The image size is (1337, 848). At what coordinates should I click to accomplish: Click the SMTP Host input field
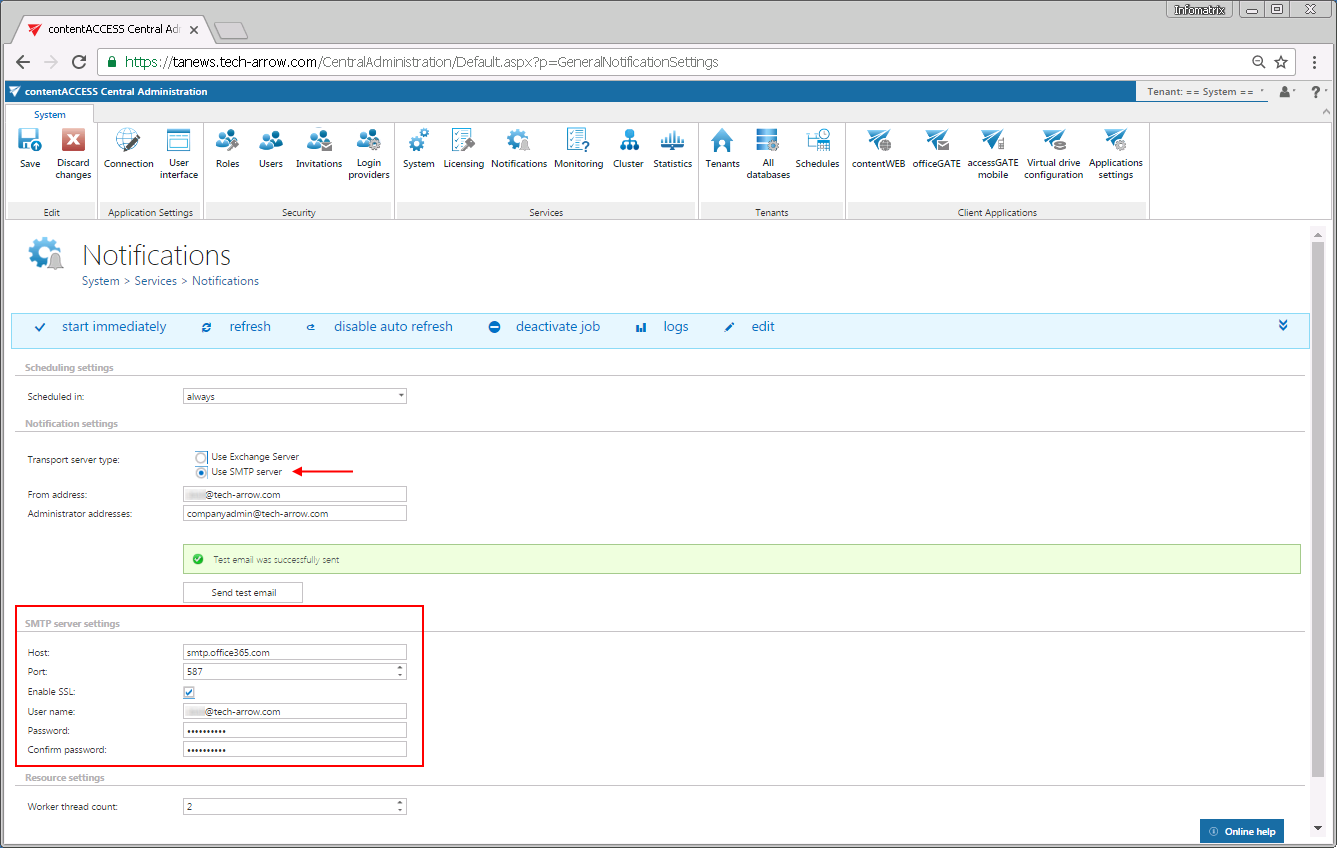[295, 653]
